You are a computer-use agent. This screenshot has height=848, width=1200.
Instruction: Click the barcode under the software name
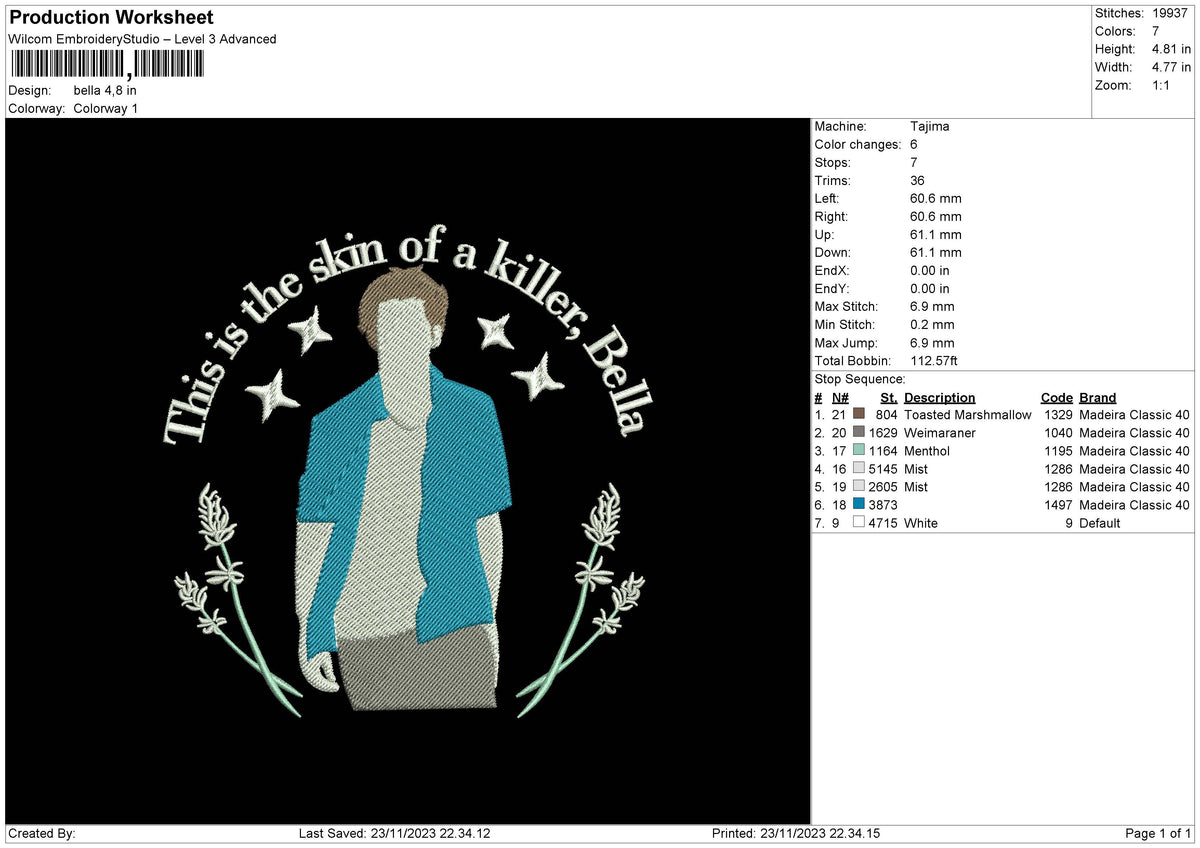click(106, 65)
